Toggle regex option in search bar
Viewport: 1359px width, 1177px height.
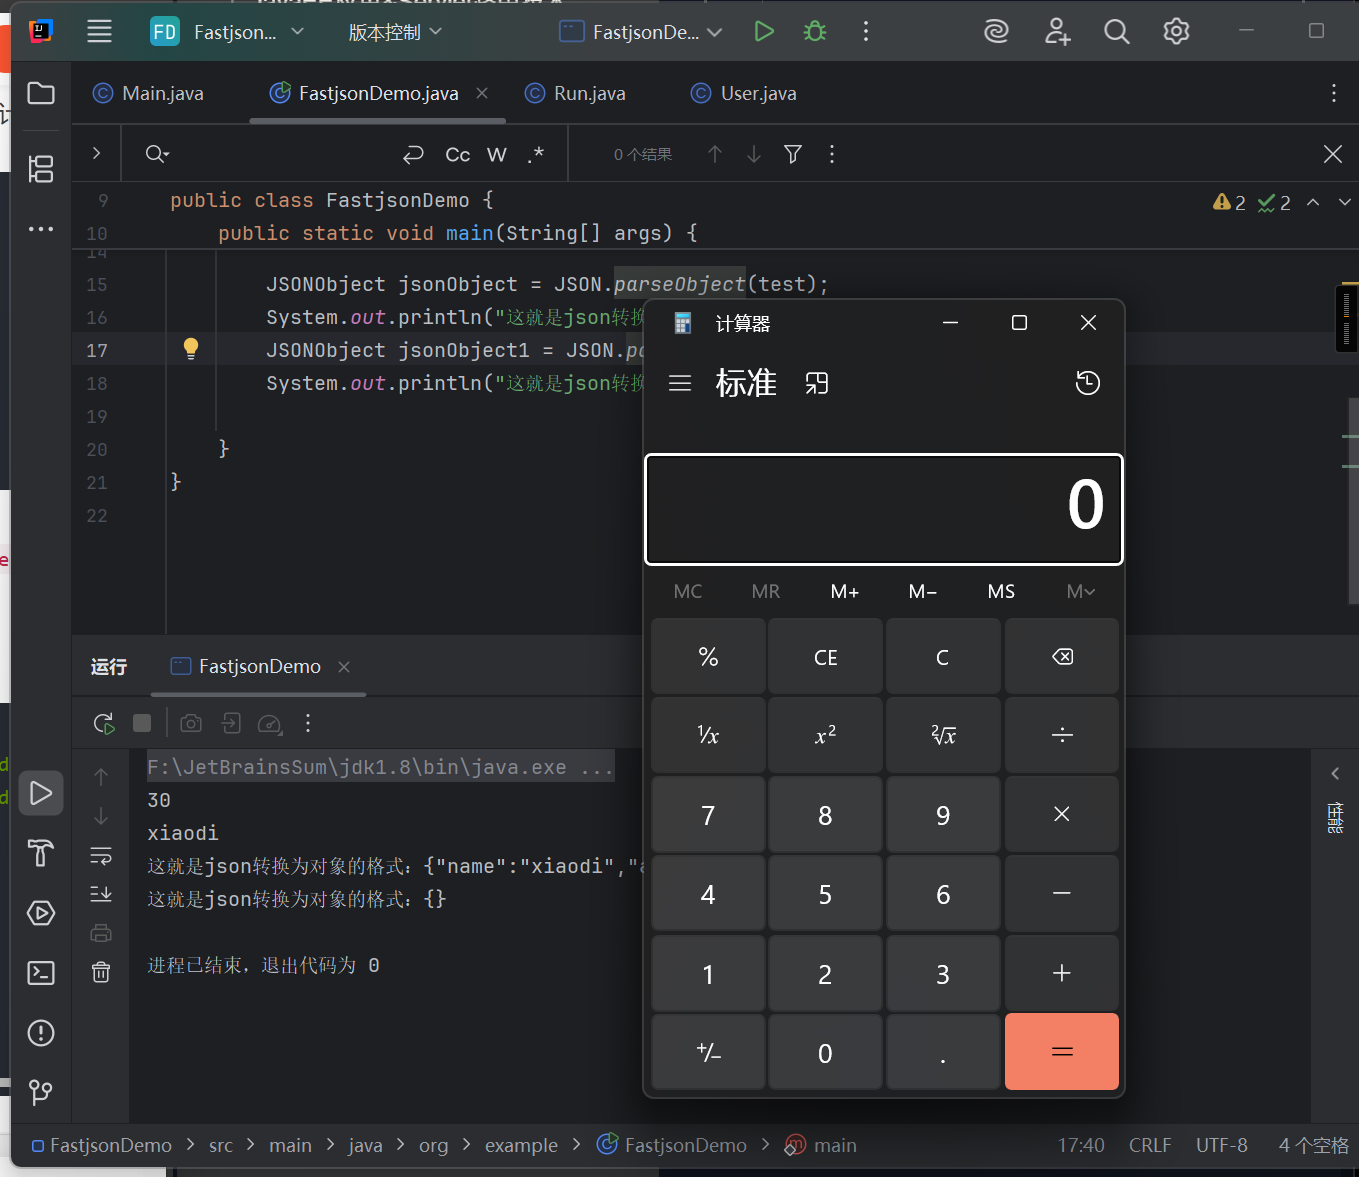536,154
